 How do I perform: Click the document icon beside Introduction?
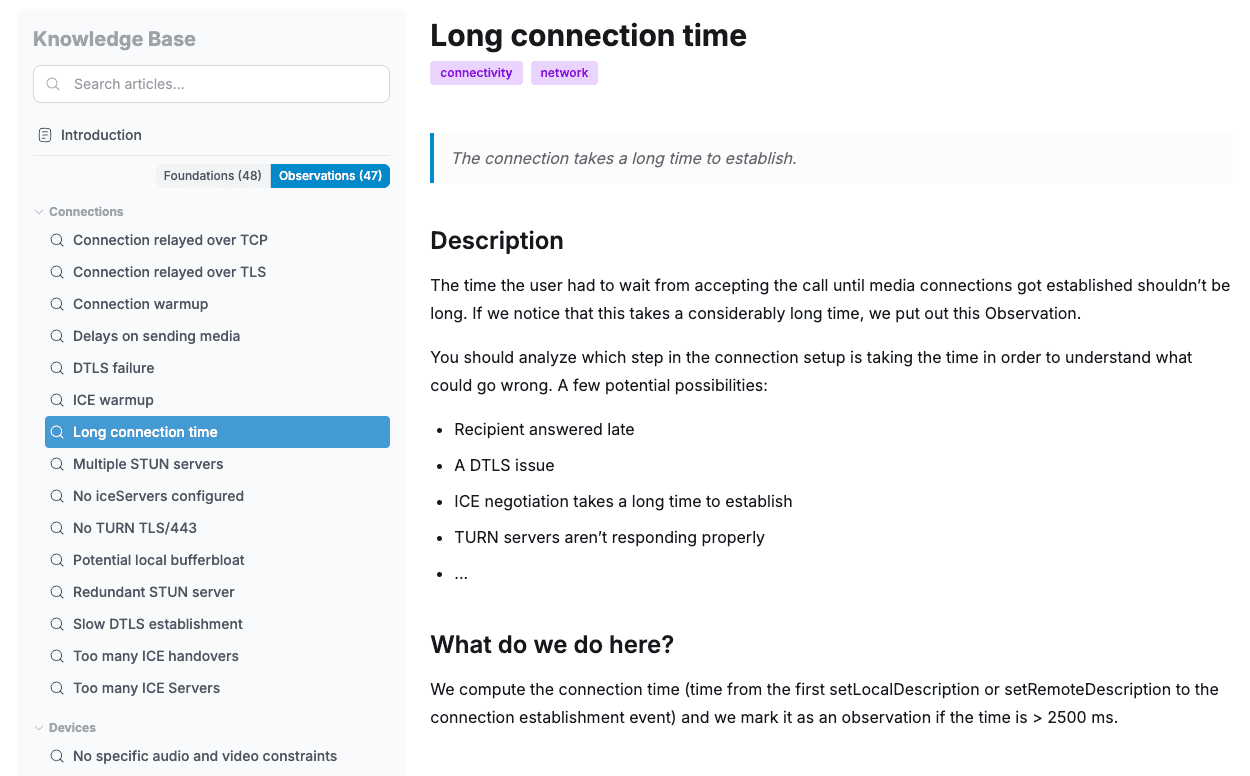[x=45, y=134]
